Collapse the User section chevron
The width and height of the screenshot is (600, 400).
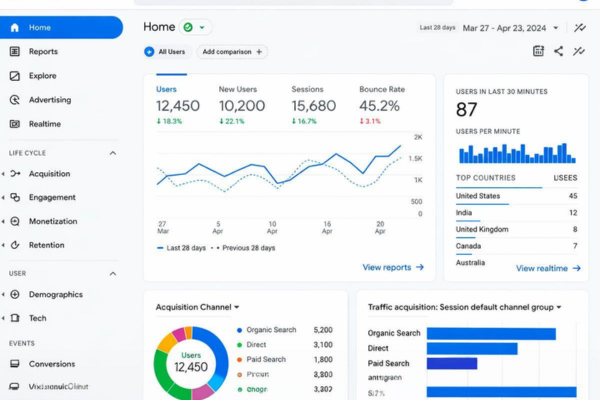tap(112, 274)
